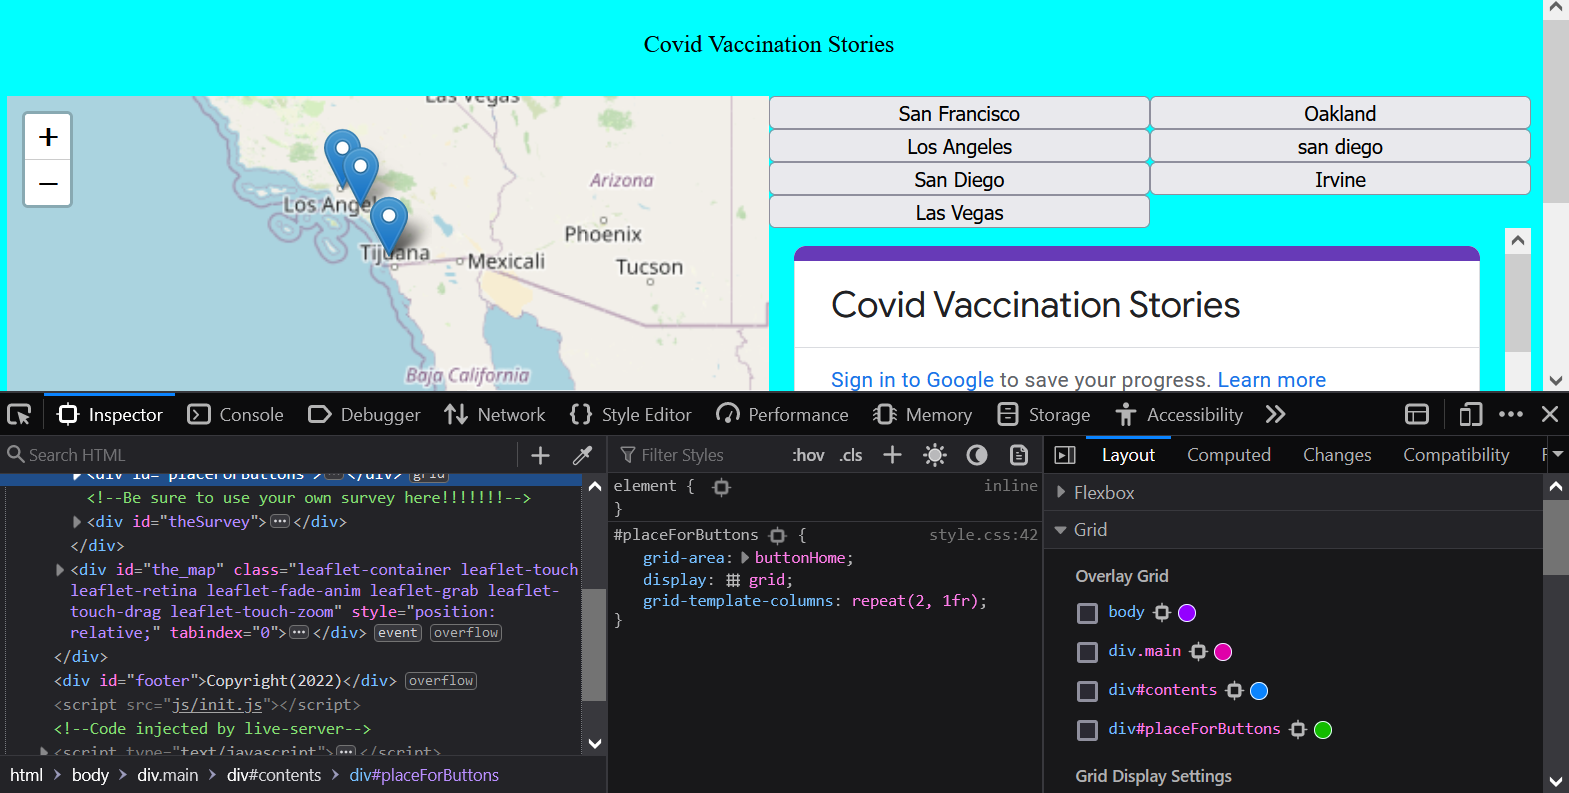Click the San Francisco button

pyautogui.click(x=958, y=113)
